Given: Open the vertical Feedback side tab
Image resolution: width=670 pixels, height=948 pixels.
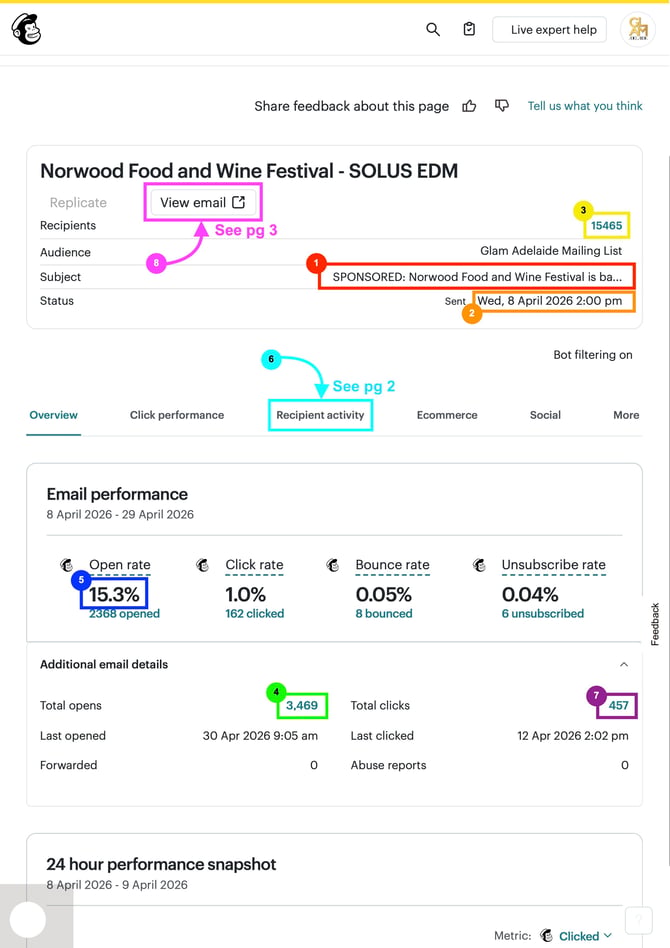Looking at the screenshot, I should coord(655,624).
